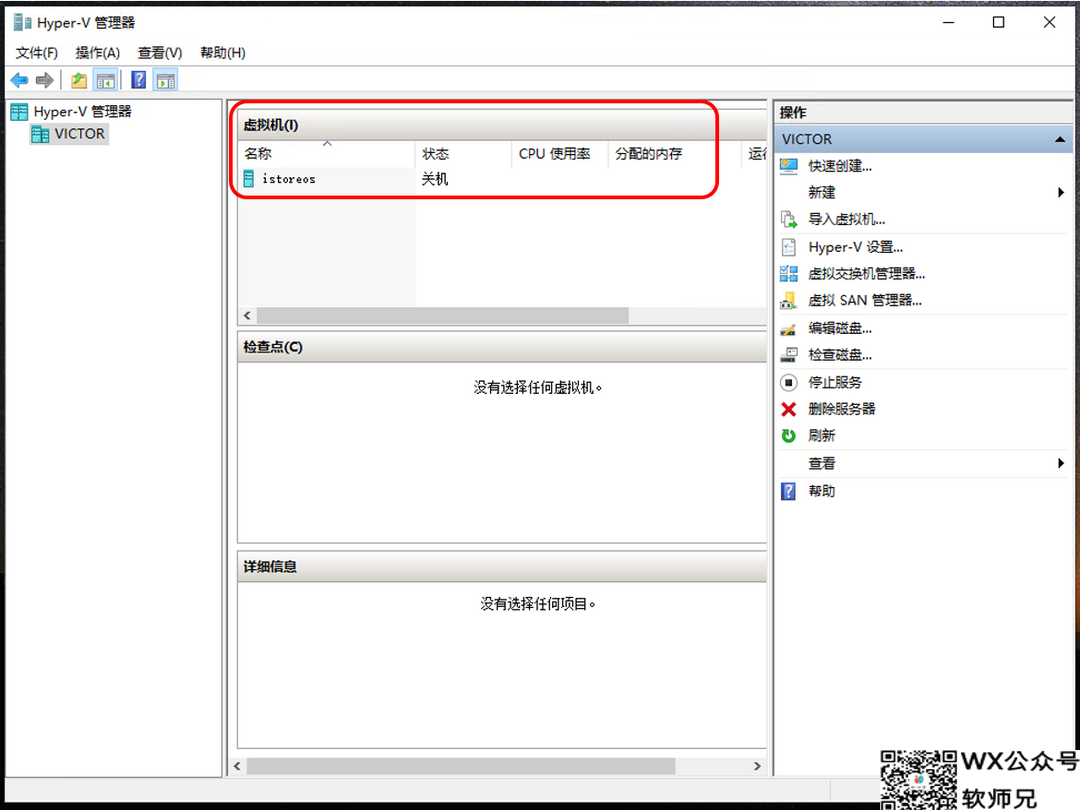Click 检查磁盘... action
Viewport: 1080px width, 810px height.
click(x=840, y=355)
